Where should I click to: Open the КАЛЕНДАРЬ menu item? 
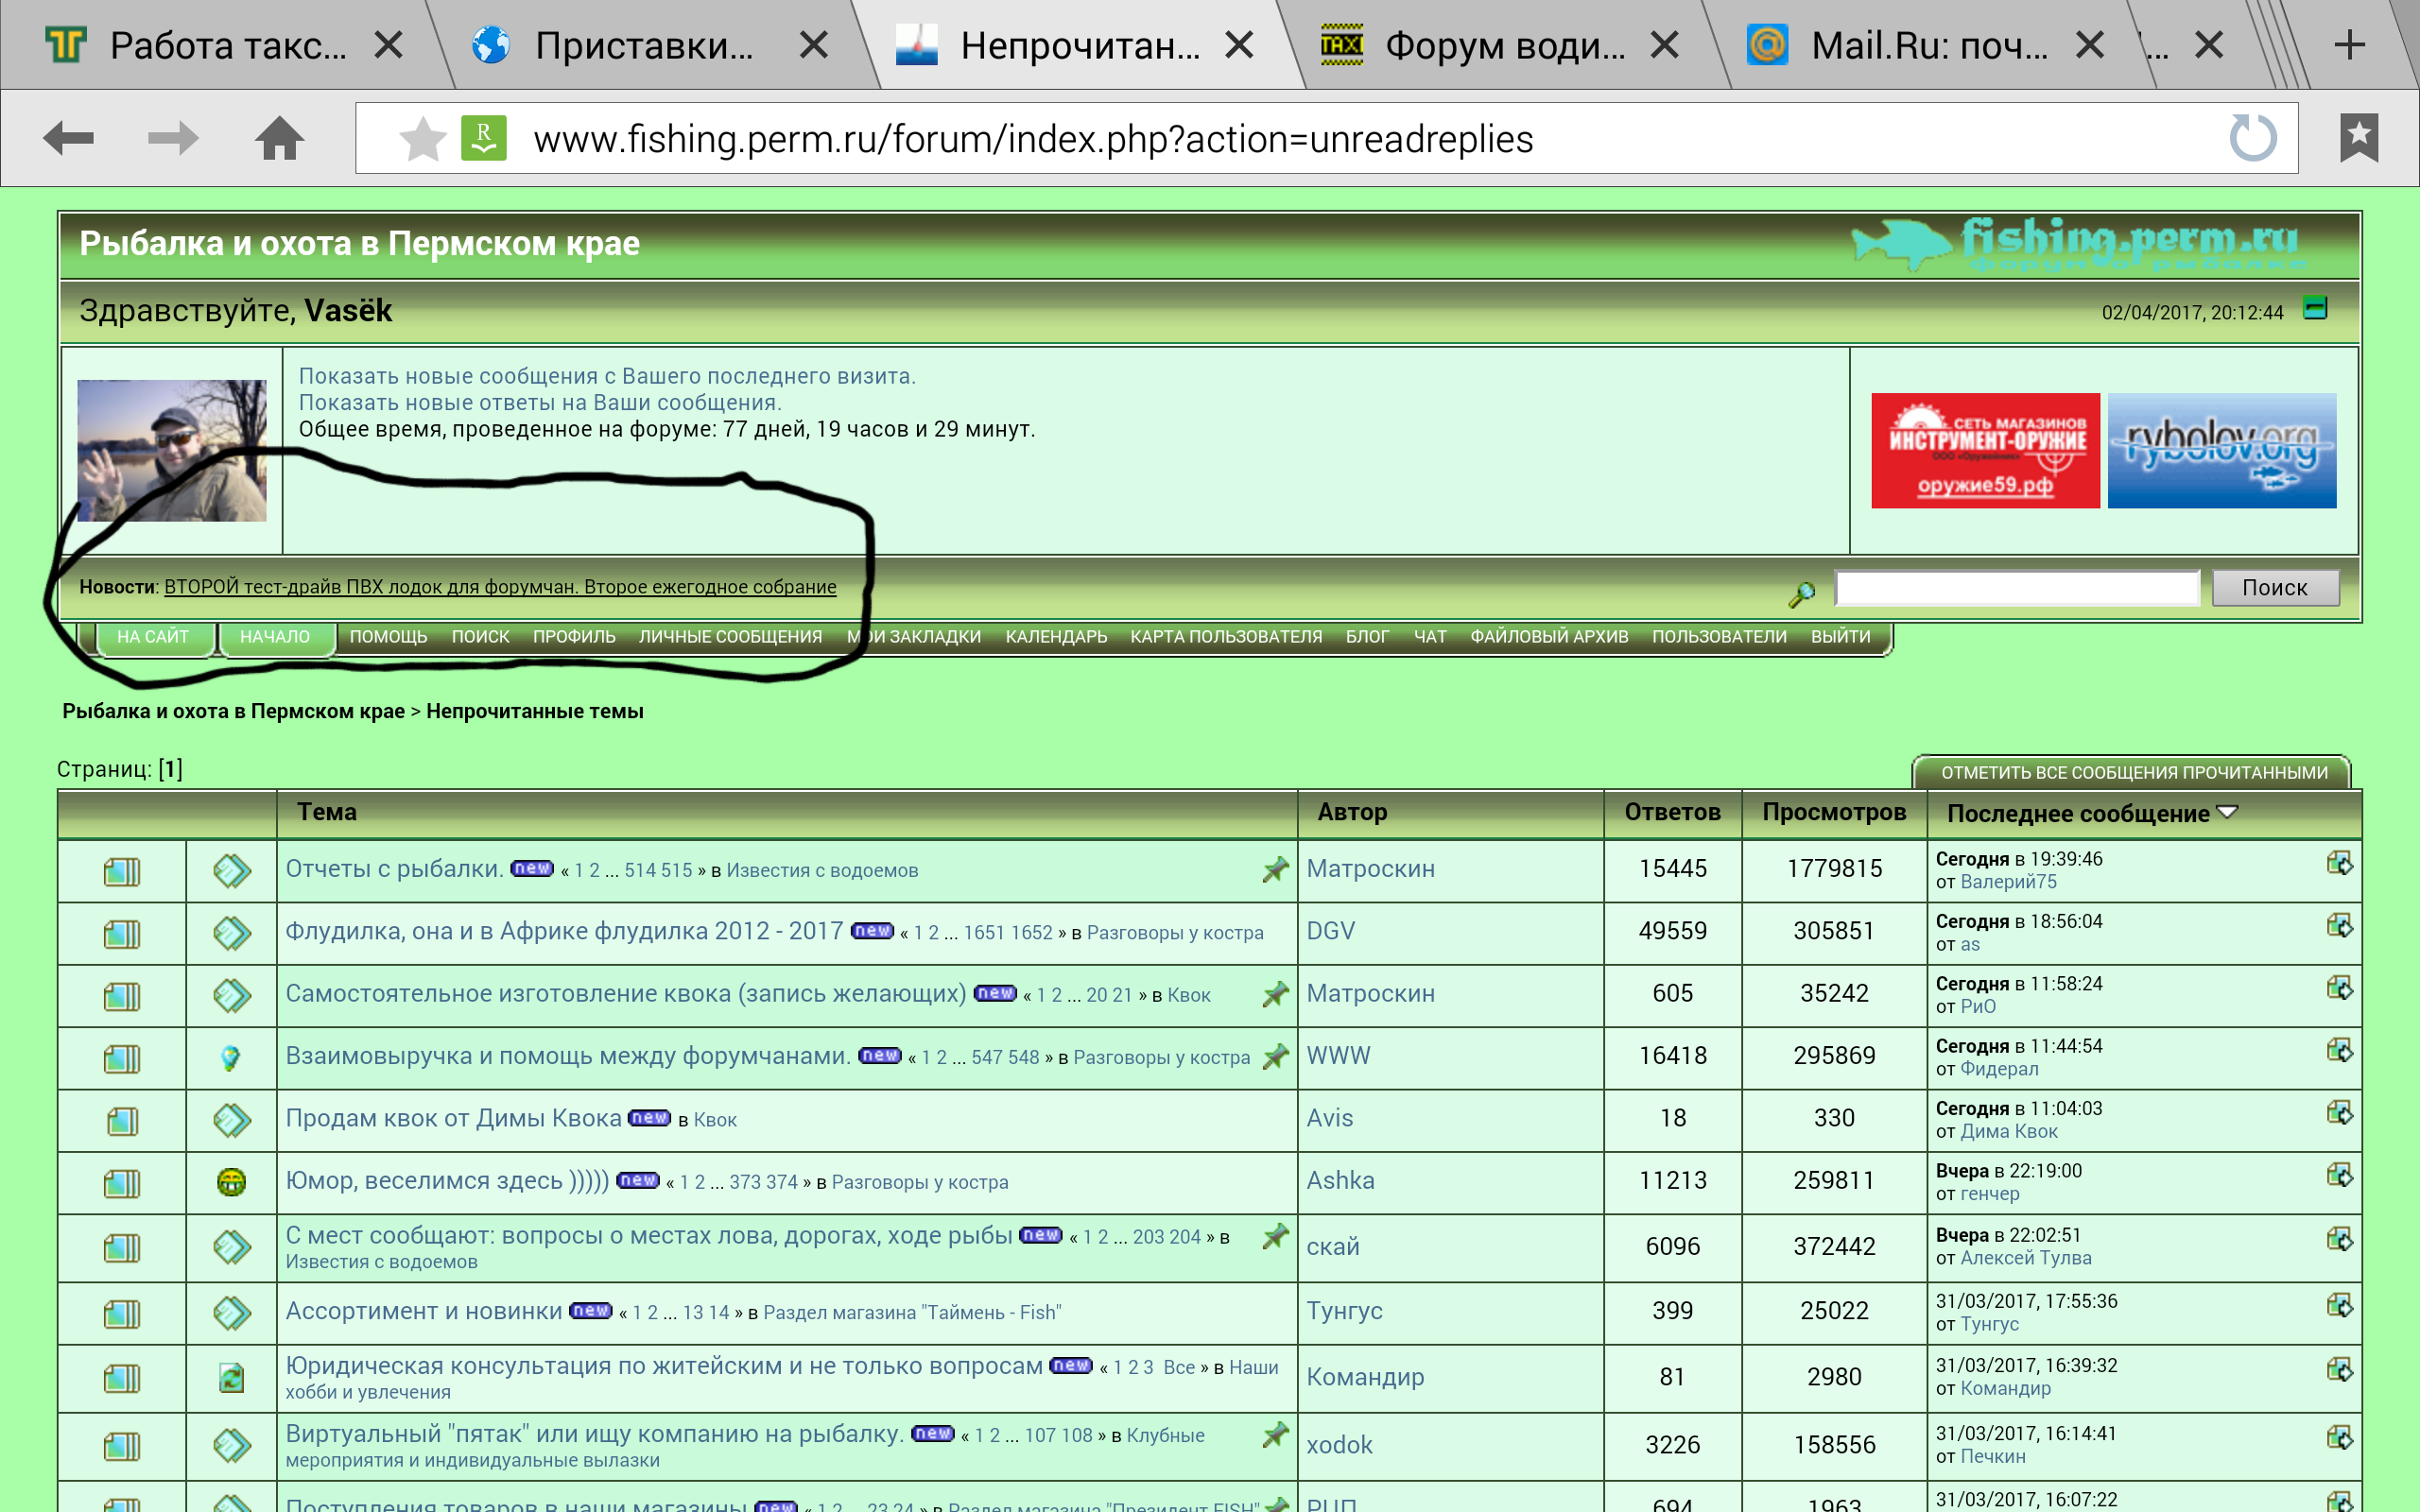click(1056, 636)
